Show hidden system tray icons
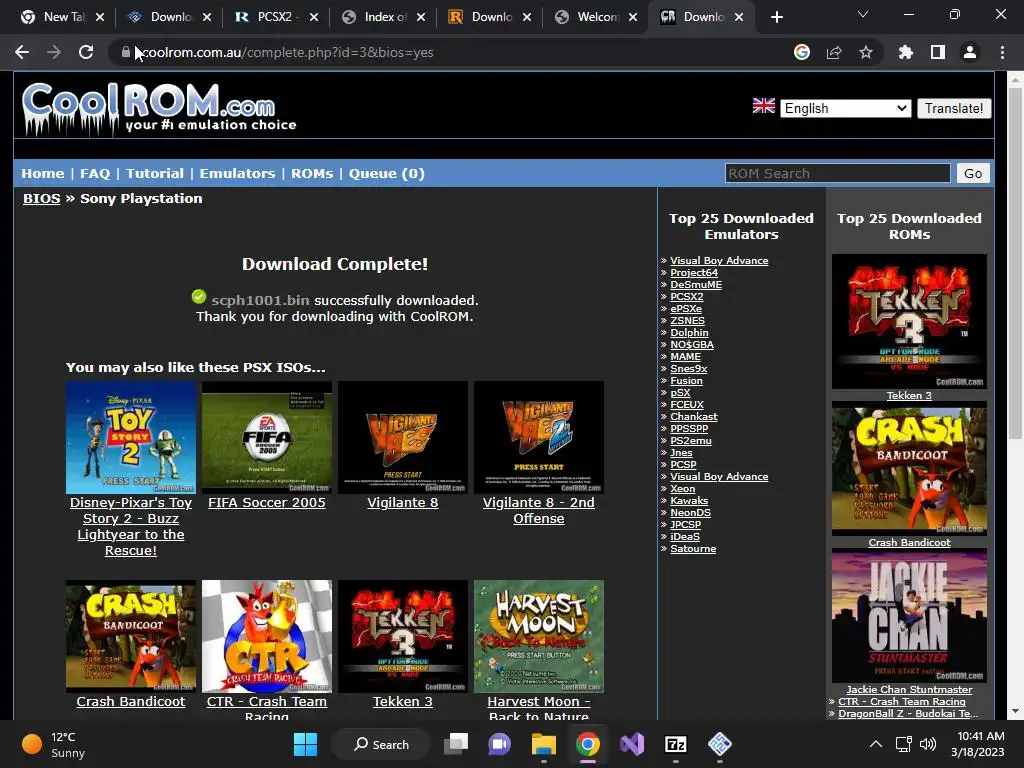Image resolution: width=1024 pixels, height=768 pixels. tap(876, 744)
